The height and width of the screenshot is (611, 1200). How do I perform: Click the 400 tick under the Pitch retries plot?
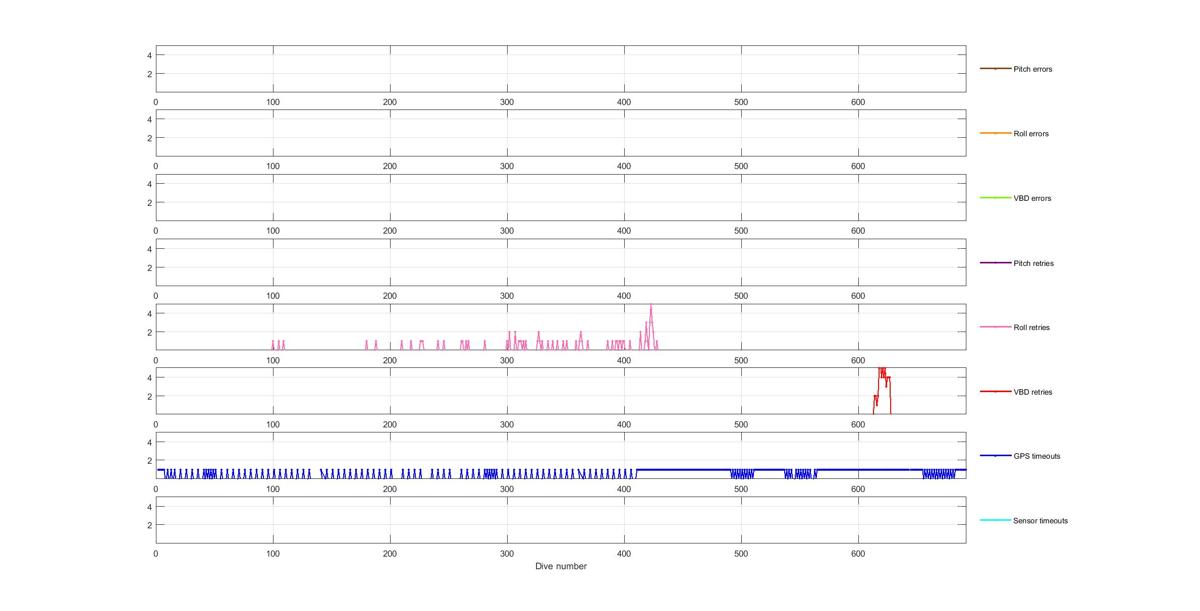point(624,295)
